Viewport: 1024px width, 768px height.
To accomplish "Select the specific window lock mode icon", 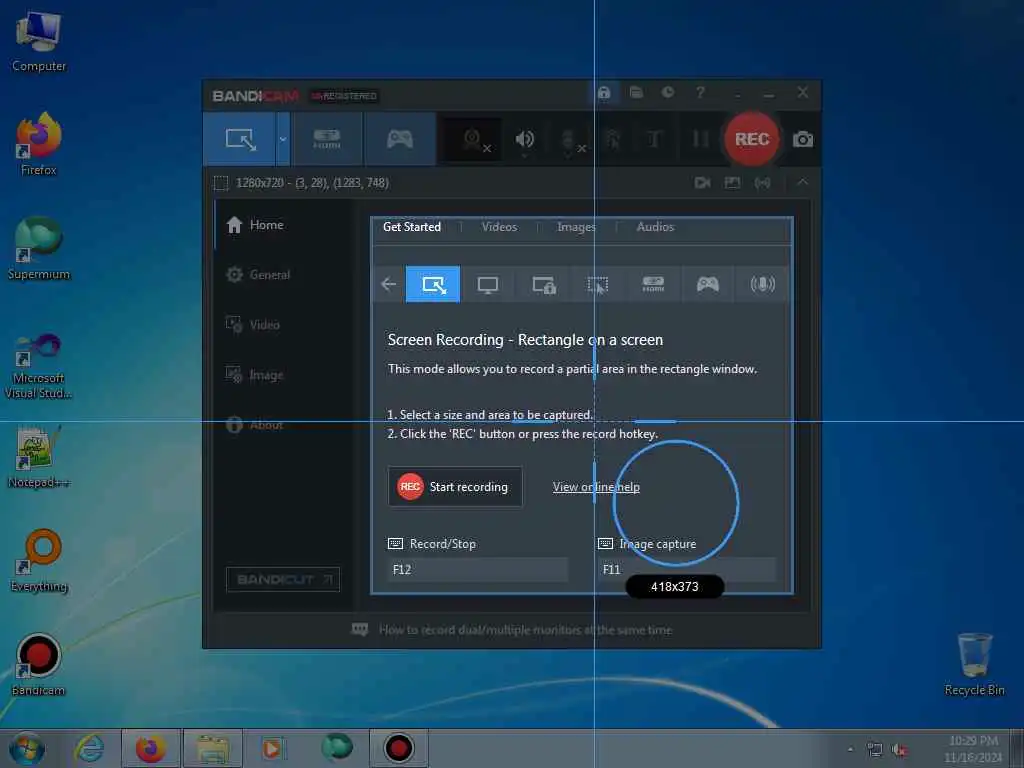I will (x=543, y=284).
